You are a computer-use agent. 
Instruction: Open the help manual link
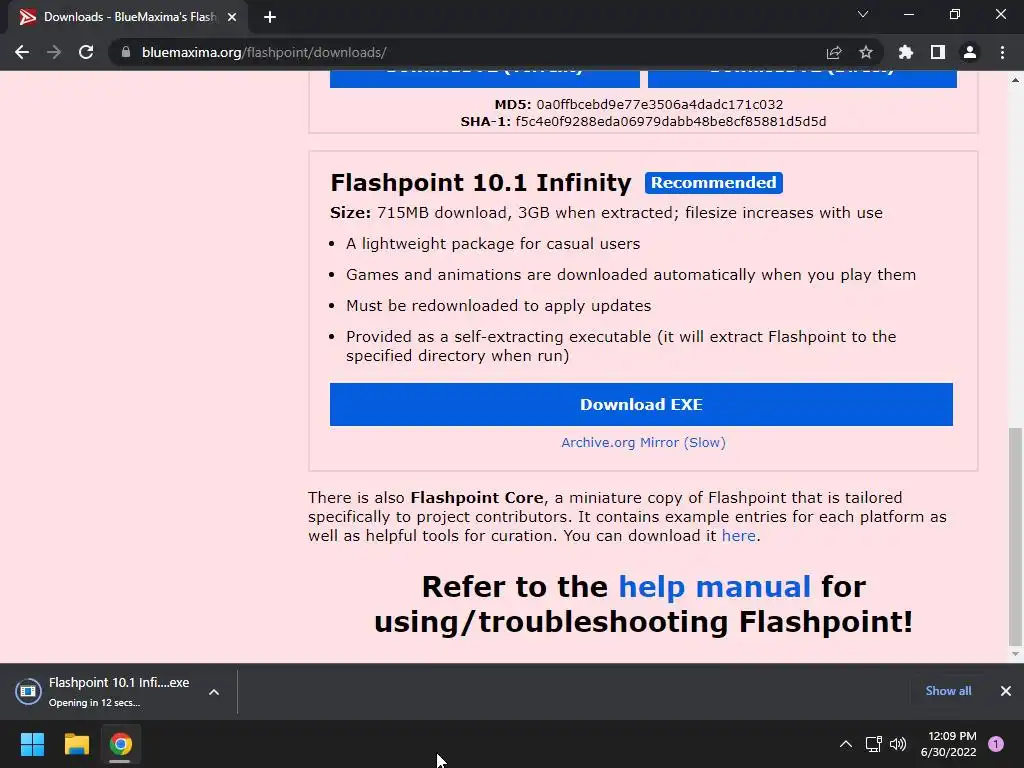pyautogui.click(x=714, y=586)
